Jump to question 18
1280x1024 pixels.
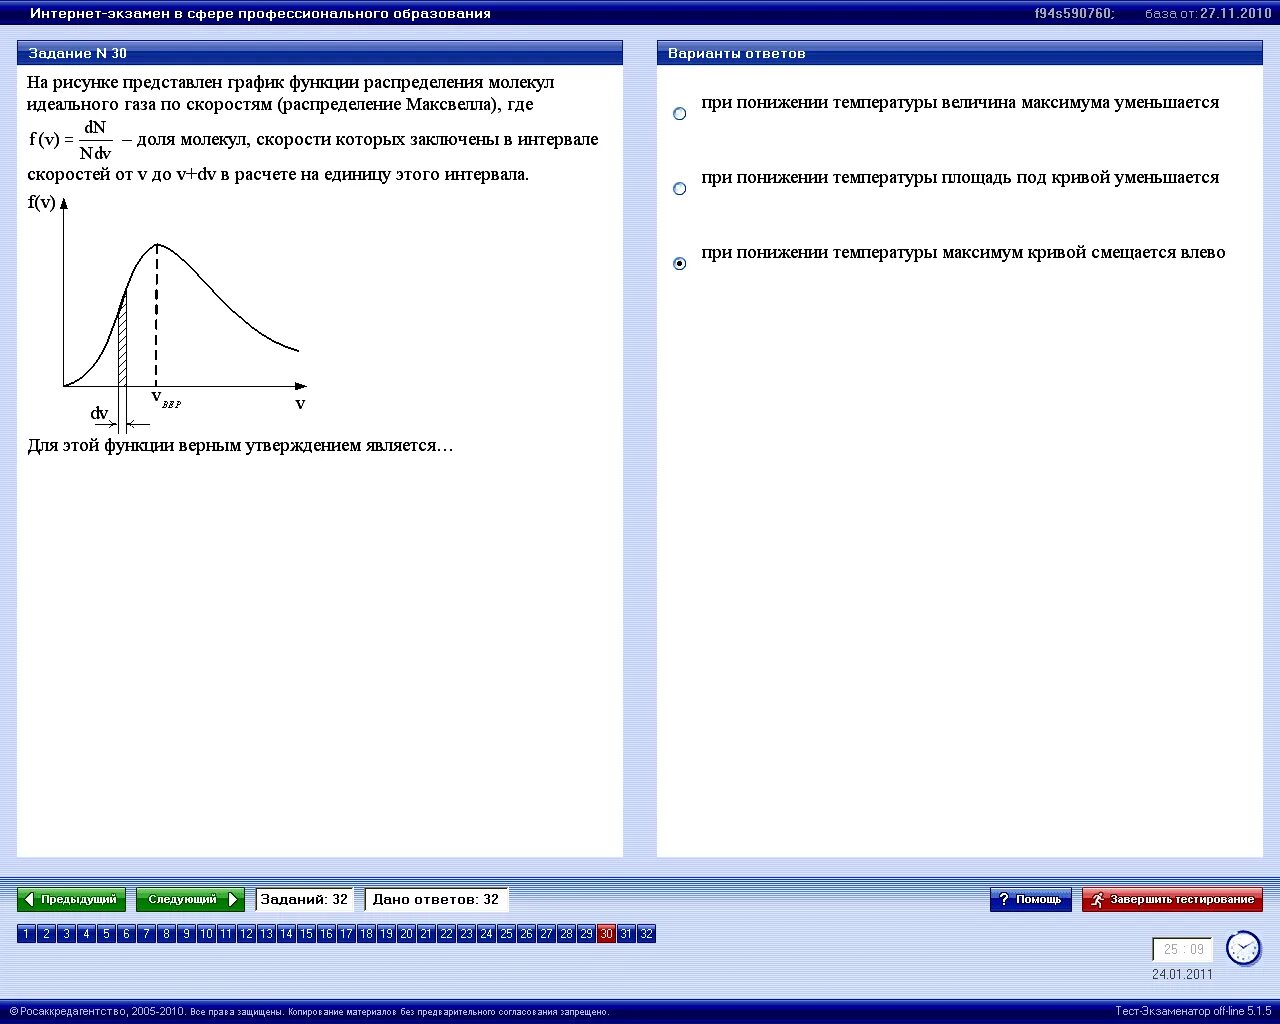coord(366,934)
